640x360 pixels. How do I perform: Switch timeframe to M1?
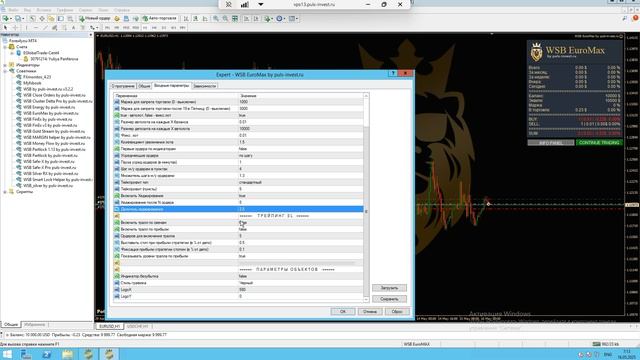pos(107,27)
